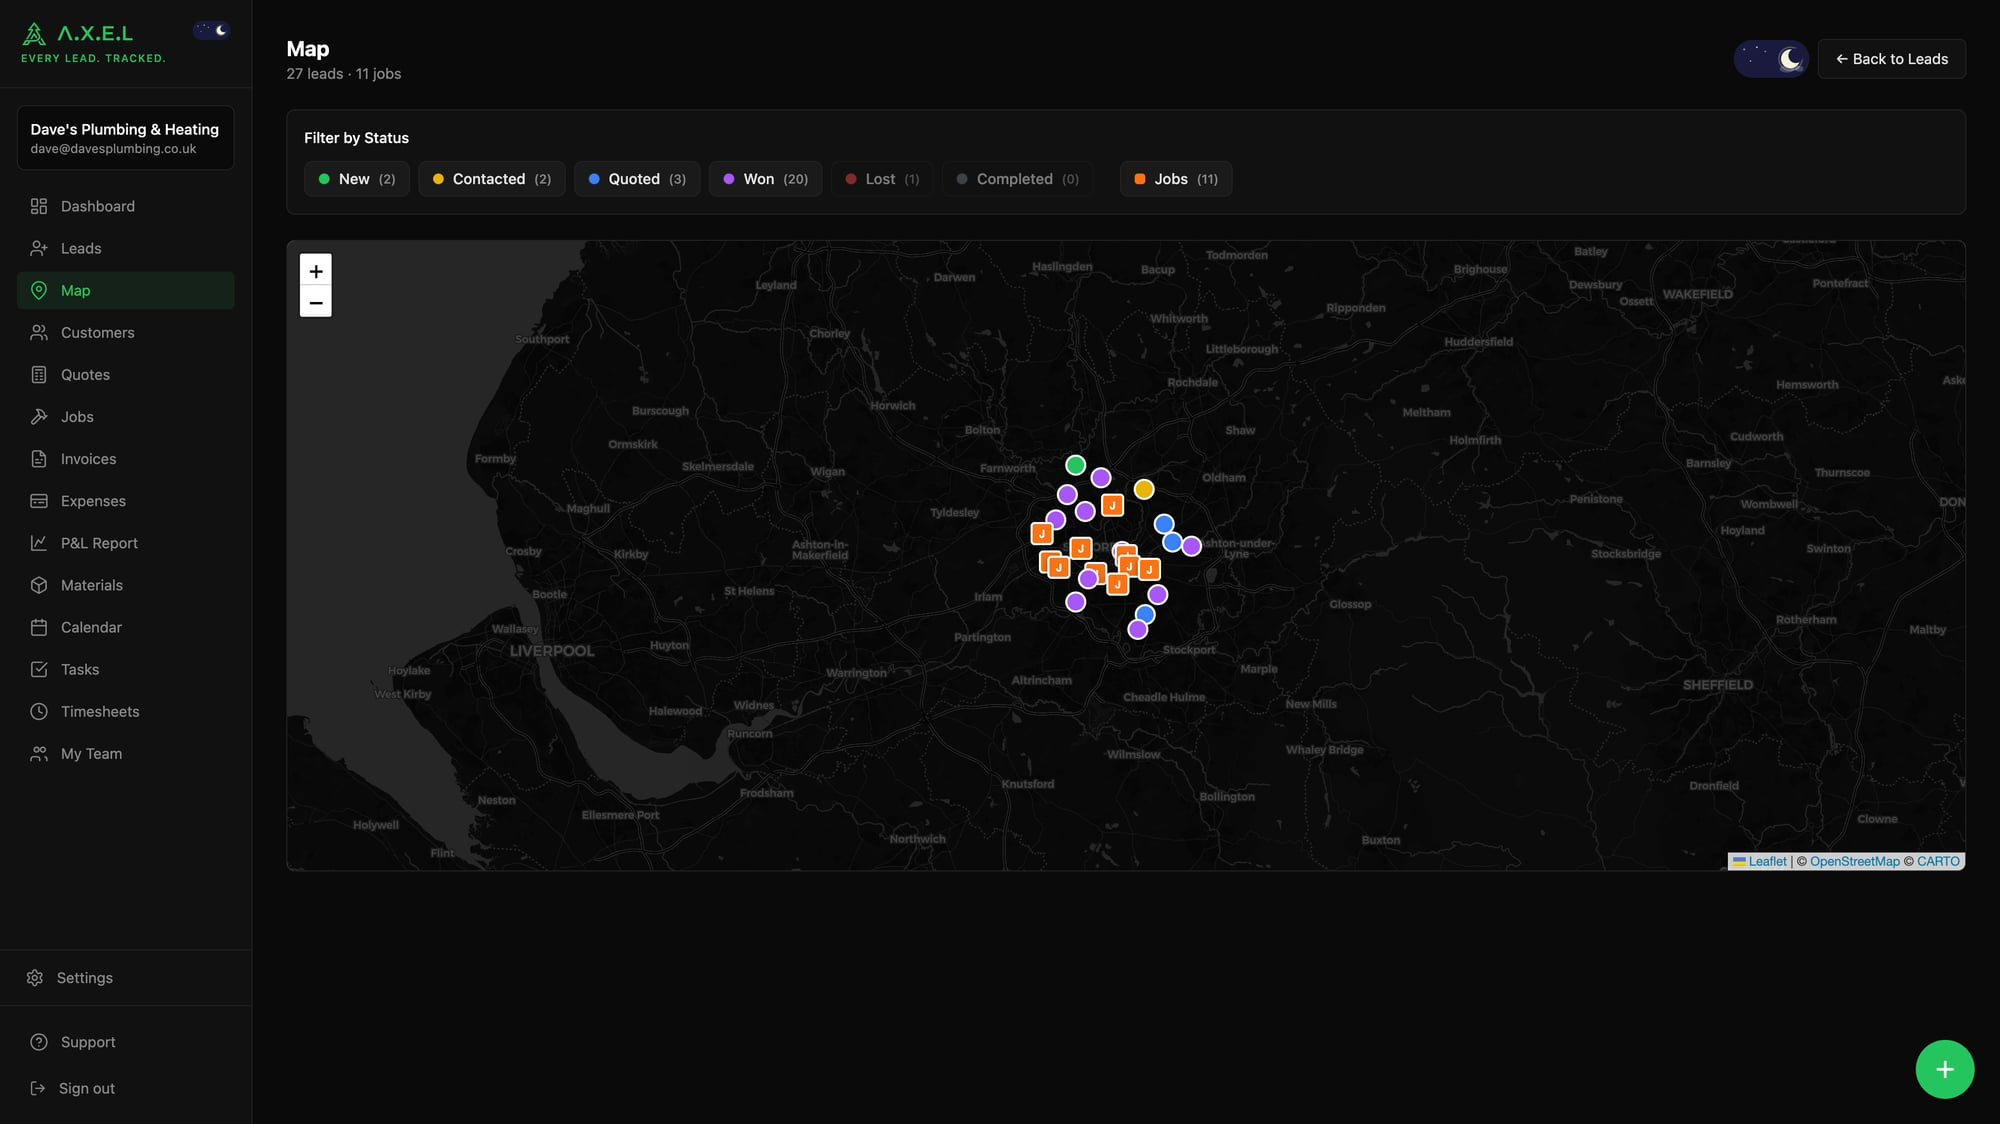Switch to the Map section in sidebar
The image size is (2000, 1124).
[x=75, y=290]
